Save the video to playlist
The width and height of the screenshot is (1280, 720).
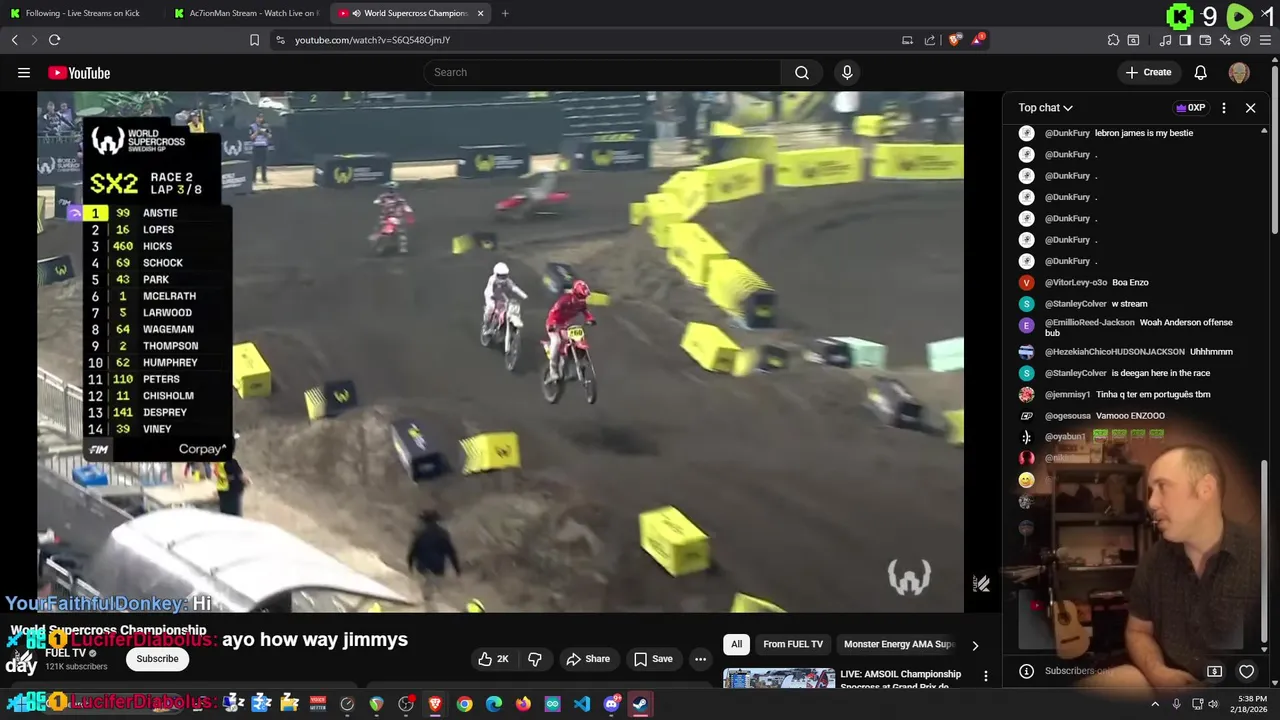pos(652,659)
